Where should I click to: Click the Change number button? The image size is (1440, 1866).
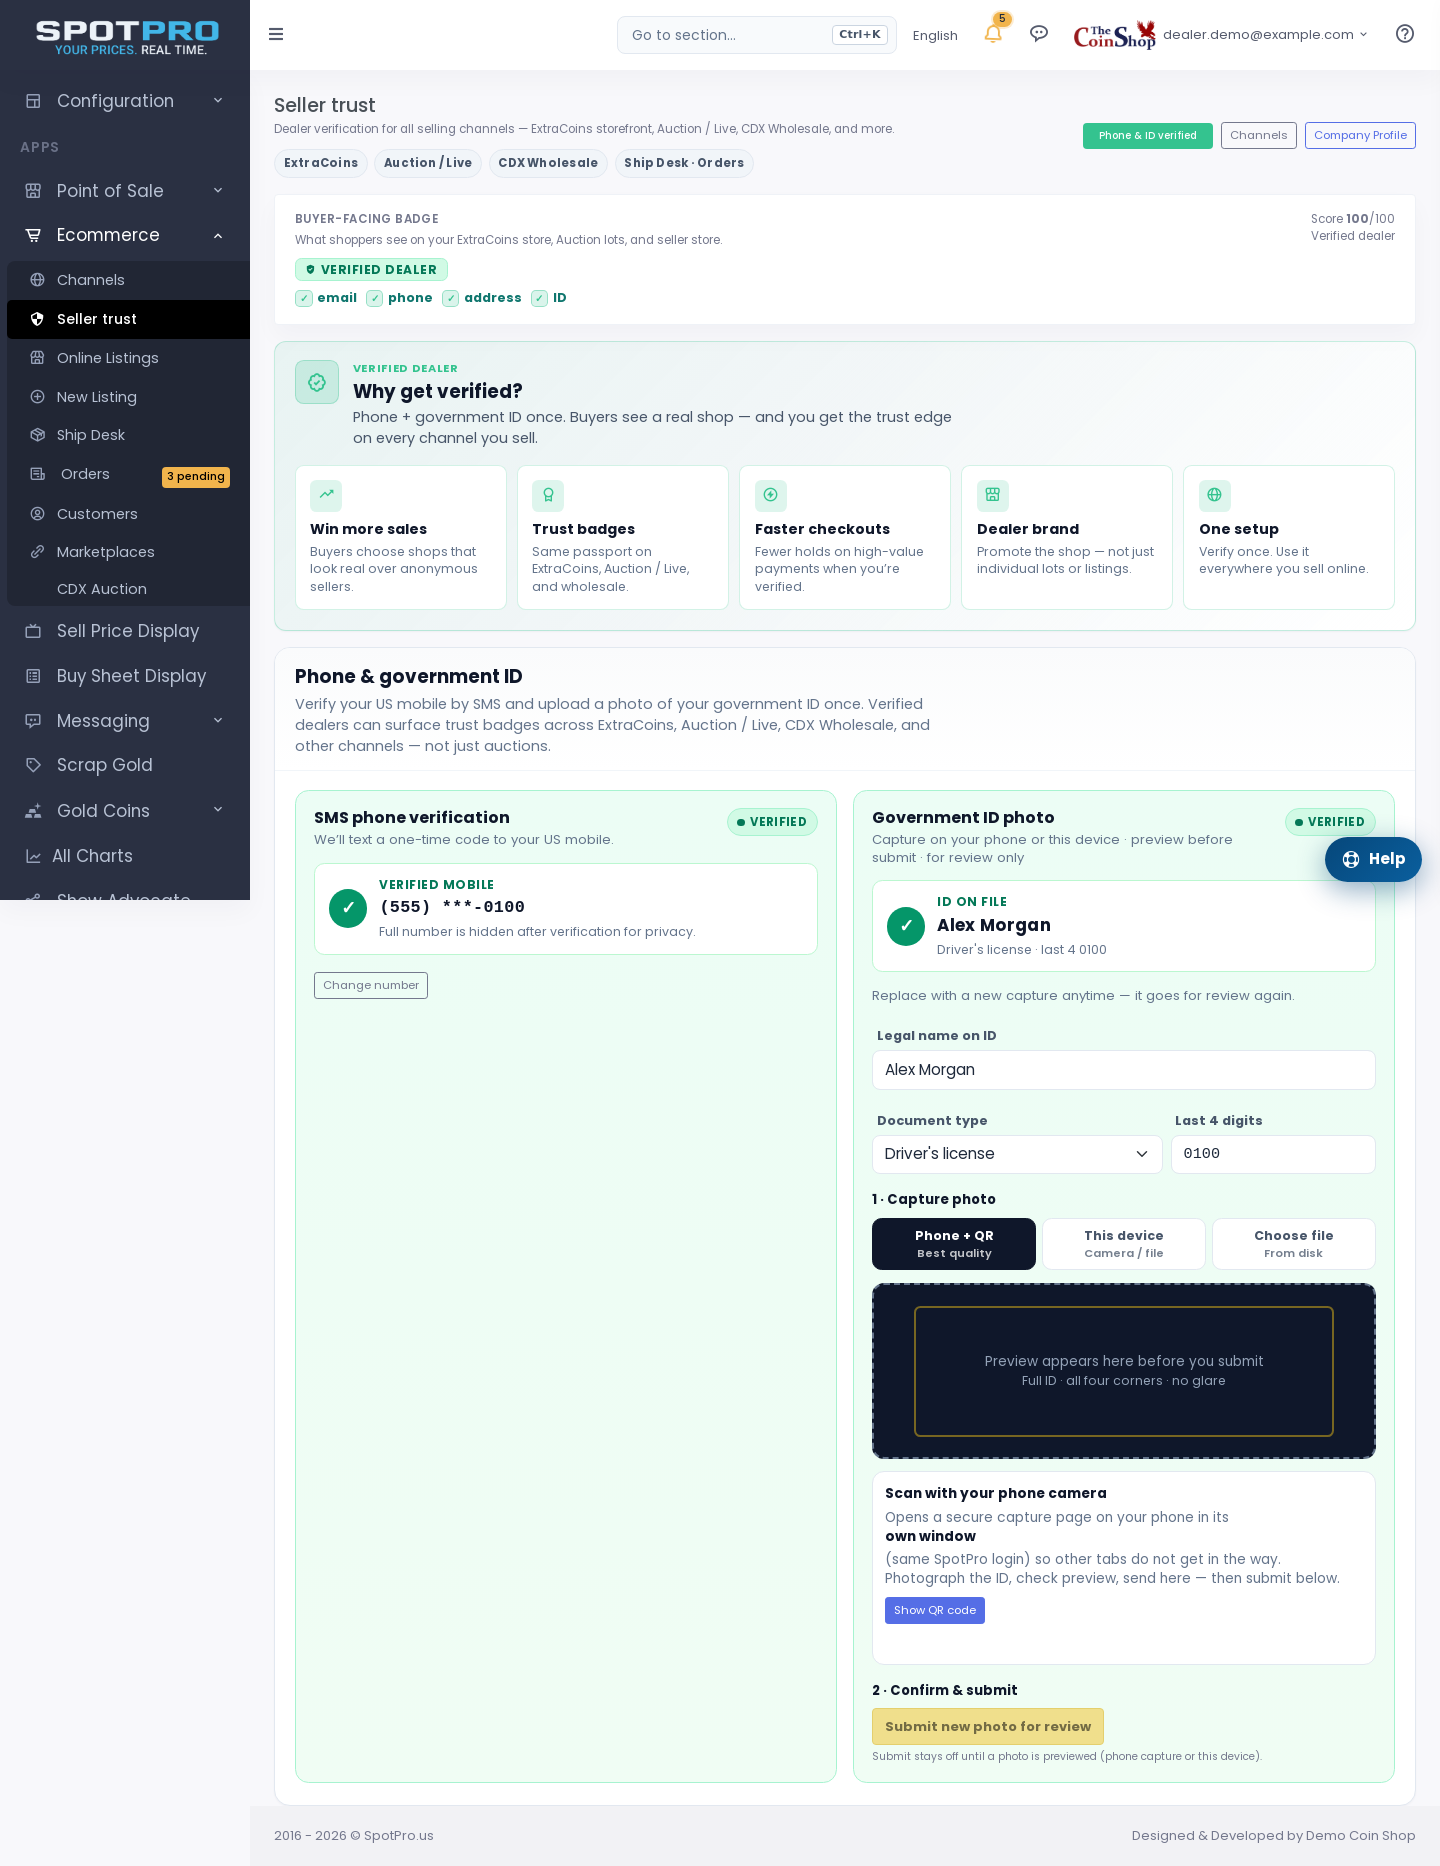[371, 986]
